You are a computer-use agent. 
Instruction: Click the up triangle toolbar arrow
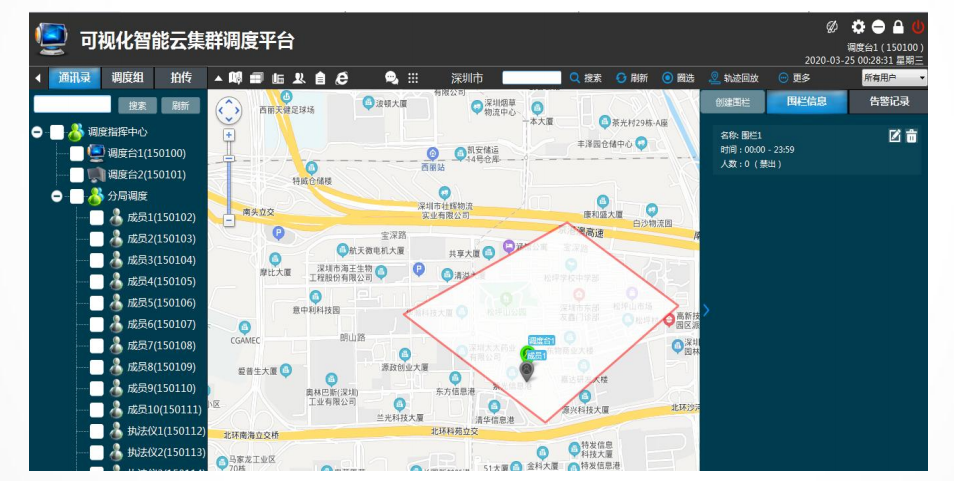pos(218,78)
